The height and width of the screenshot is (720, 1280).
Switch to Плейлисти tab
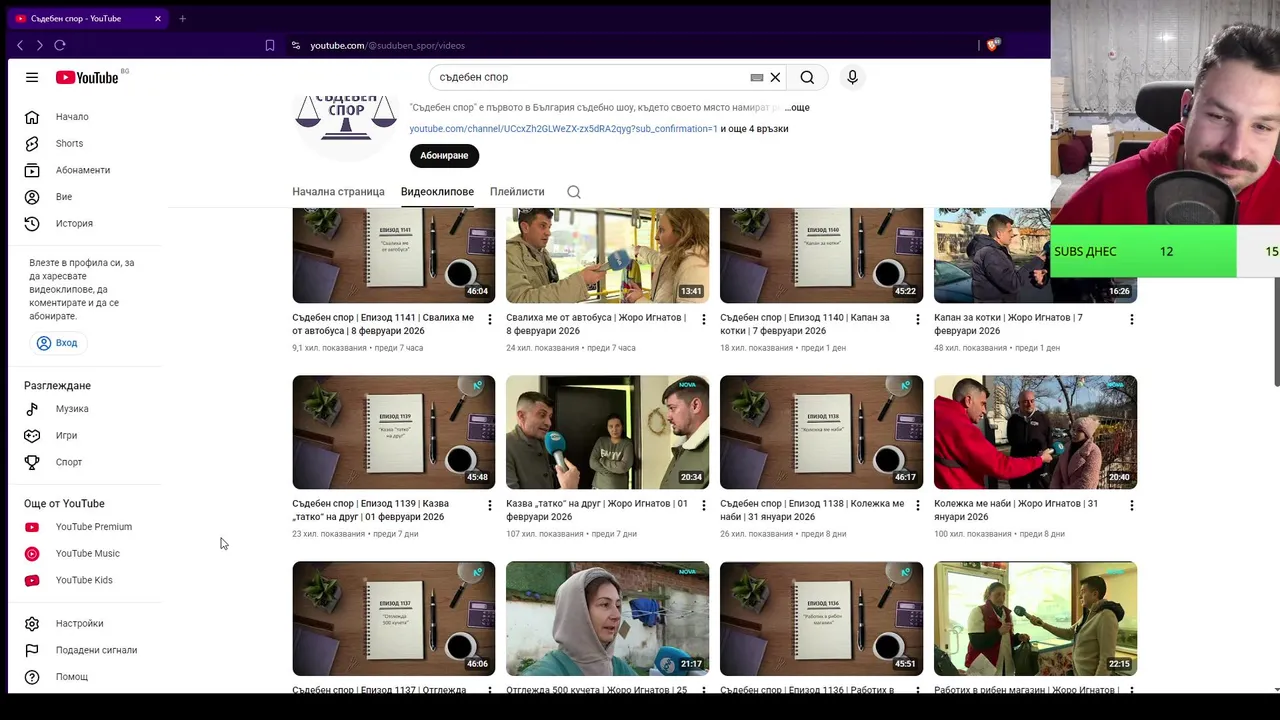[x=517, y=192]
